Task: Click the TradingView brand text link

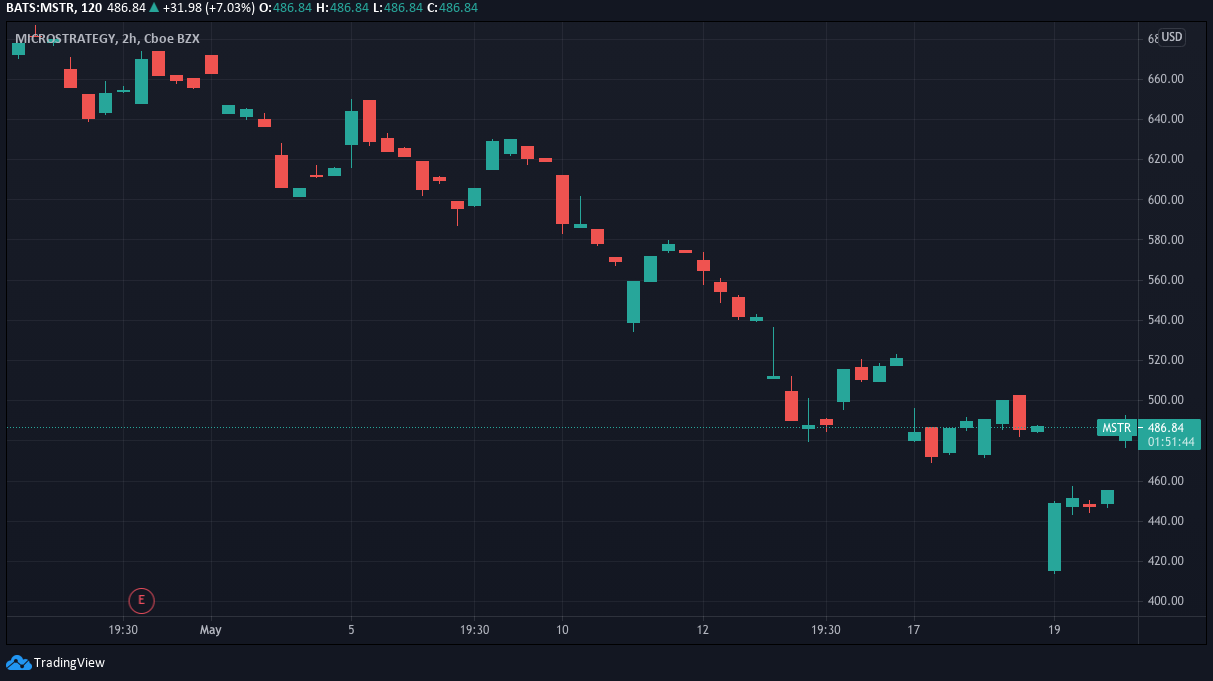Action: 69,662
